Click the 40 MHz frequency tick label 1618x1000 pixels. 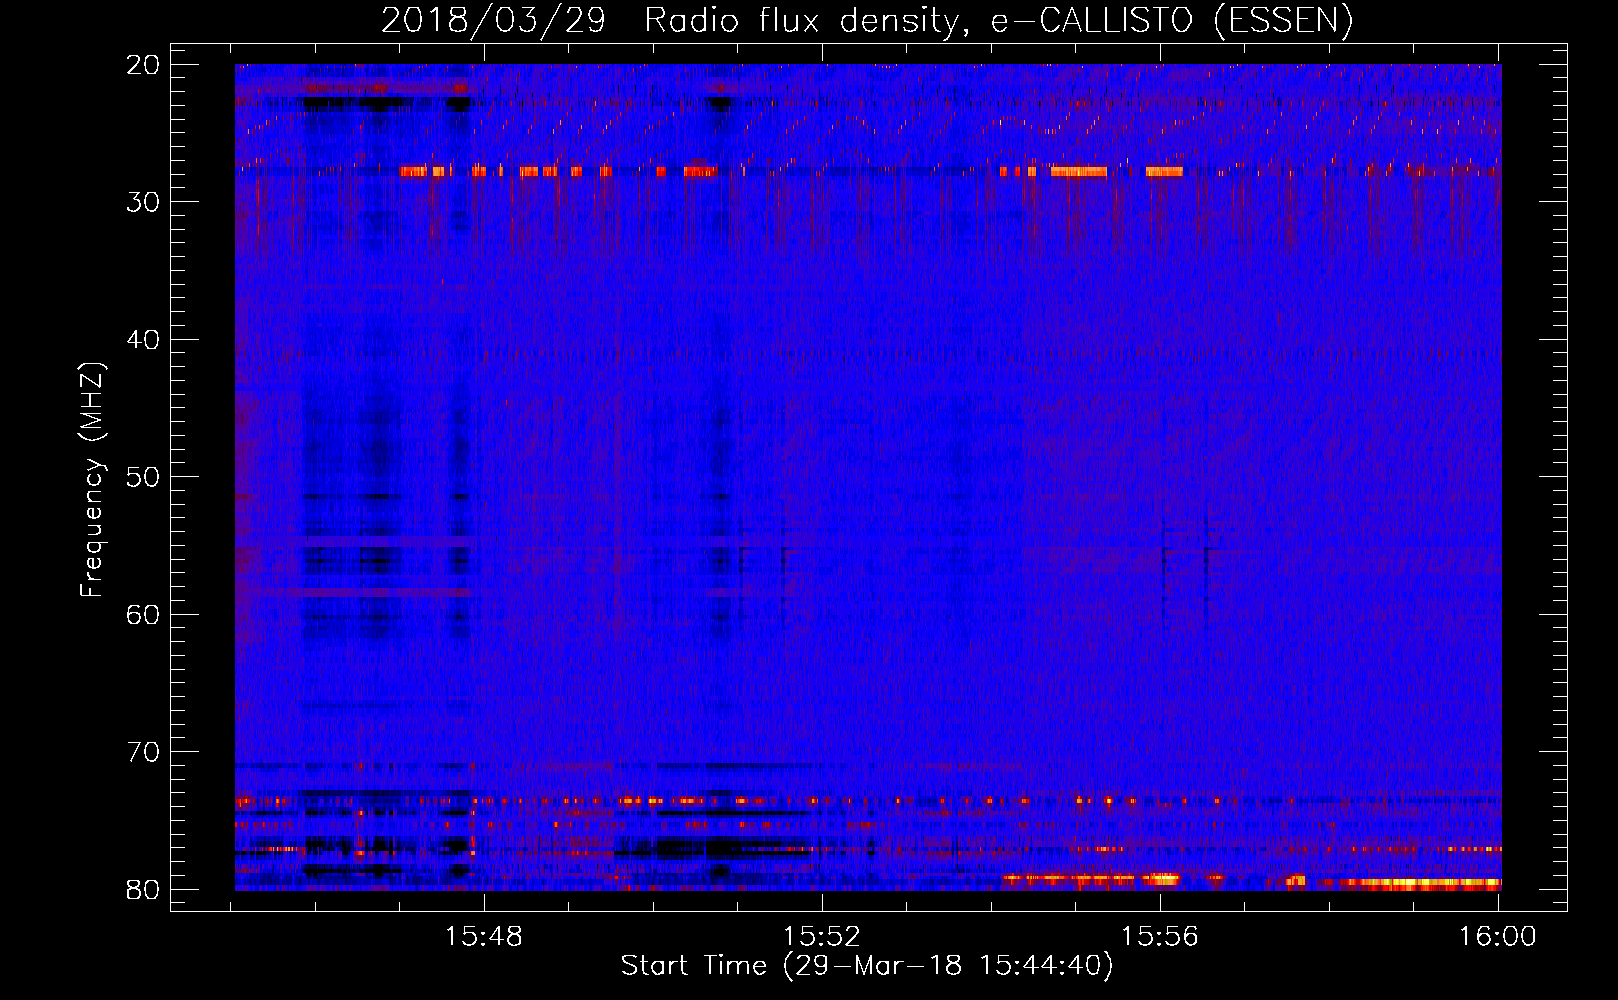[144, 340]
